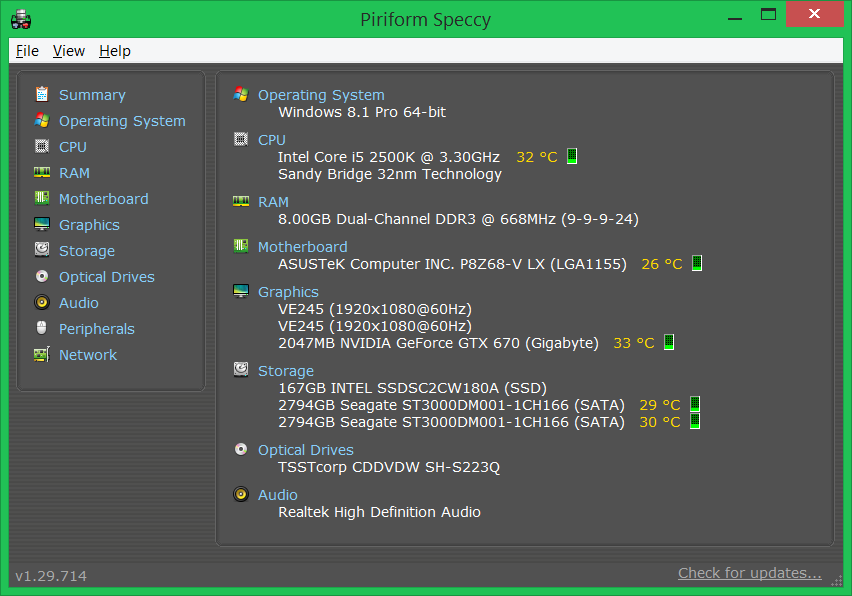The width and height of the screenshot is (852, 596).
Task: Open the Network section from sidebar
Action: pyautogui.click(x=88, y=355)
